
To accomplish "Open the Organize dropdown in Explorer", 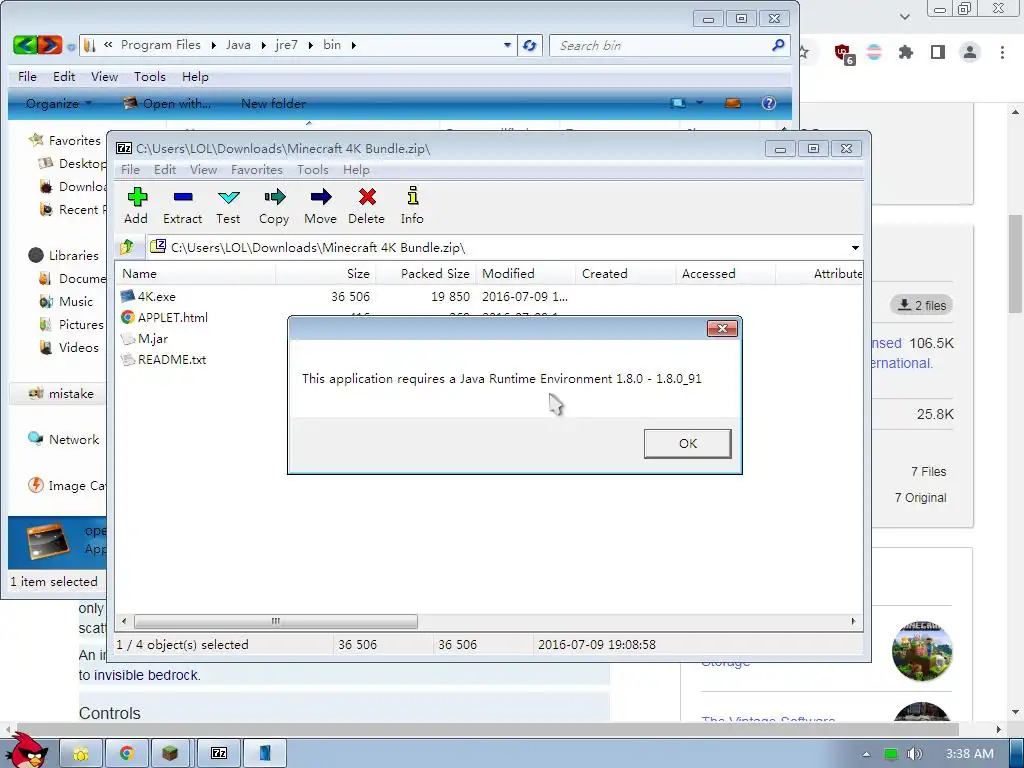I will coord(58,103).
